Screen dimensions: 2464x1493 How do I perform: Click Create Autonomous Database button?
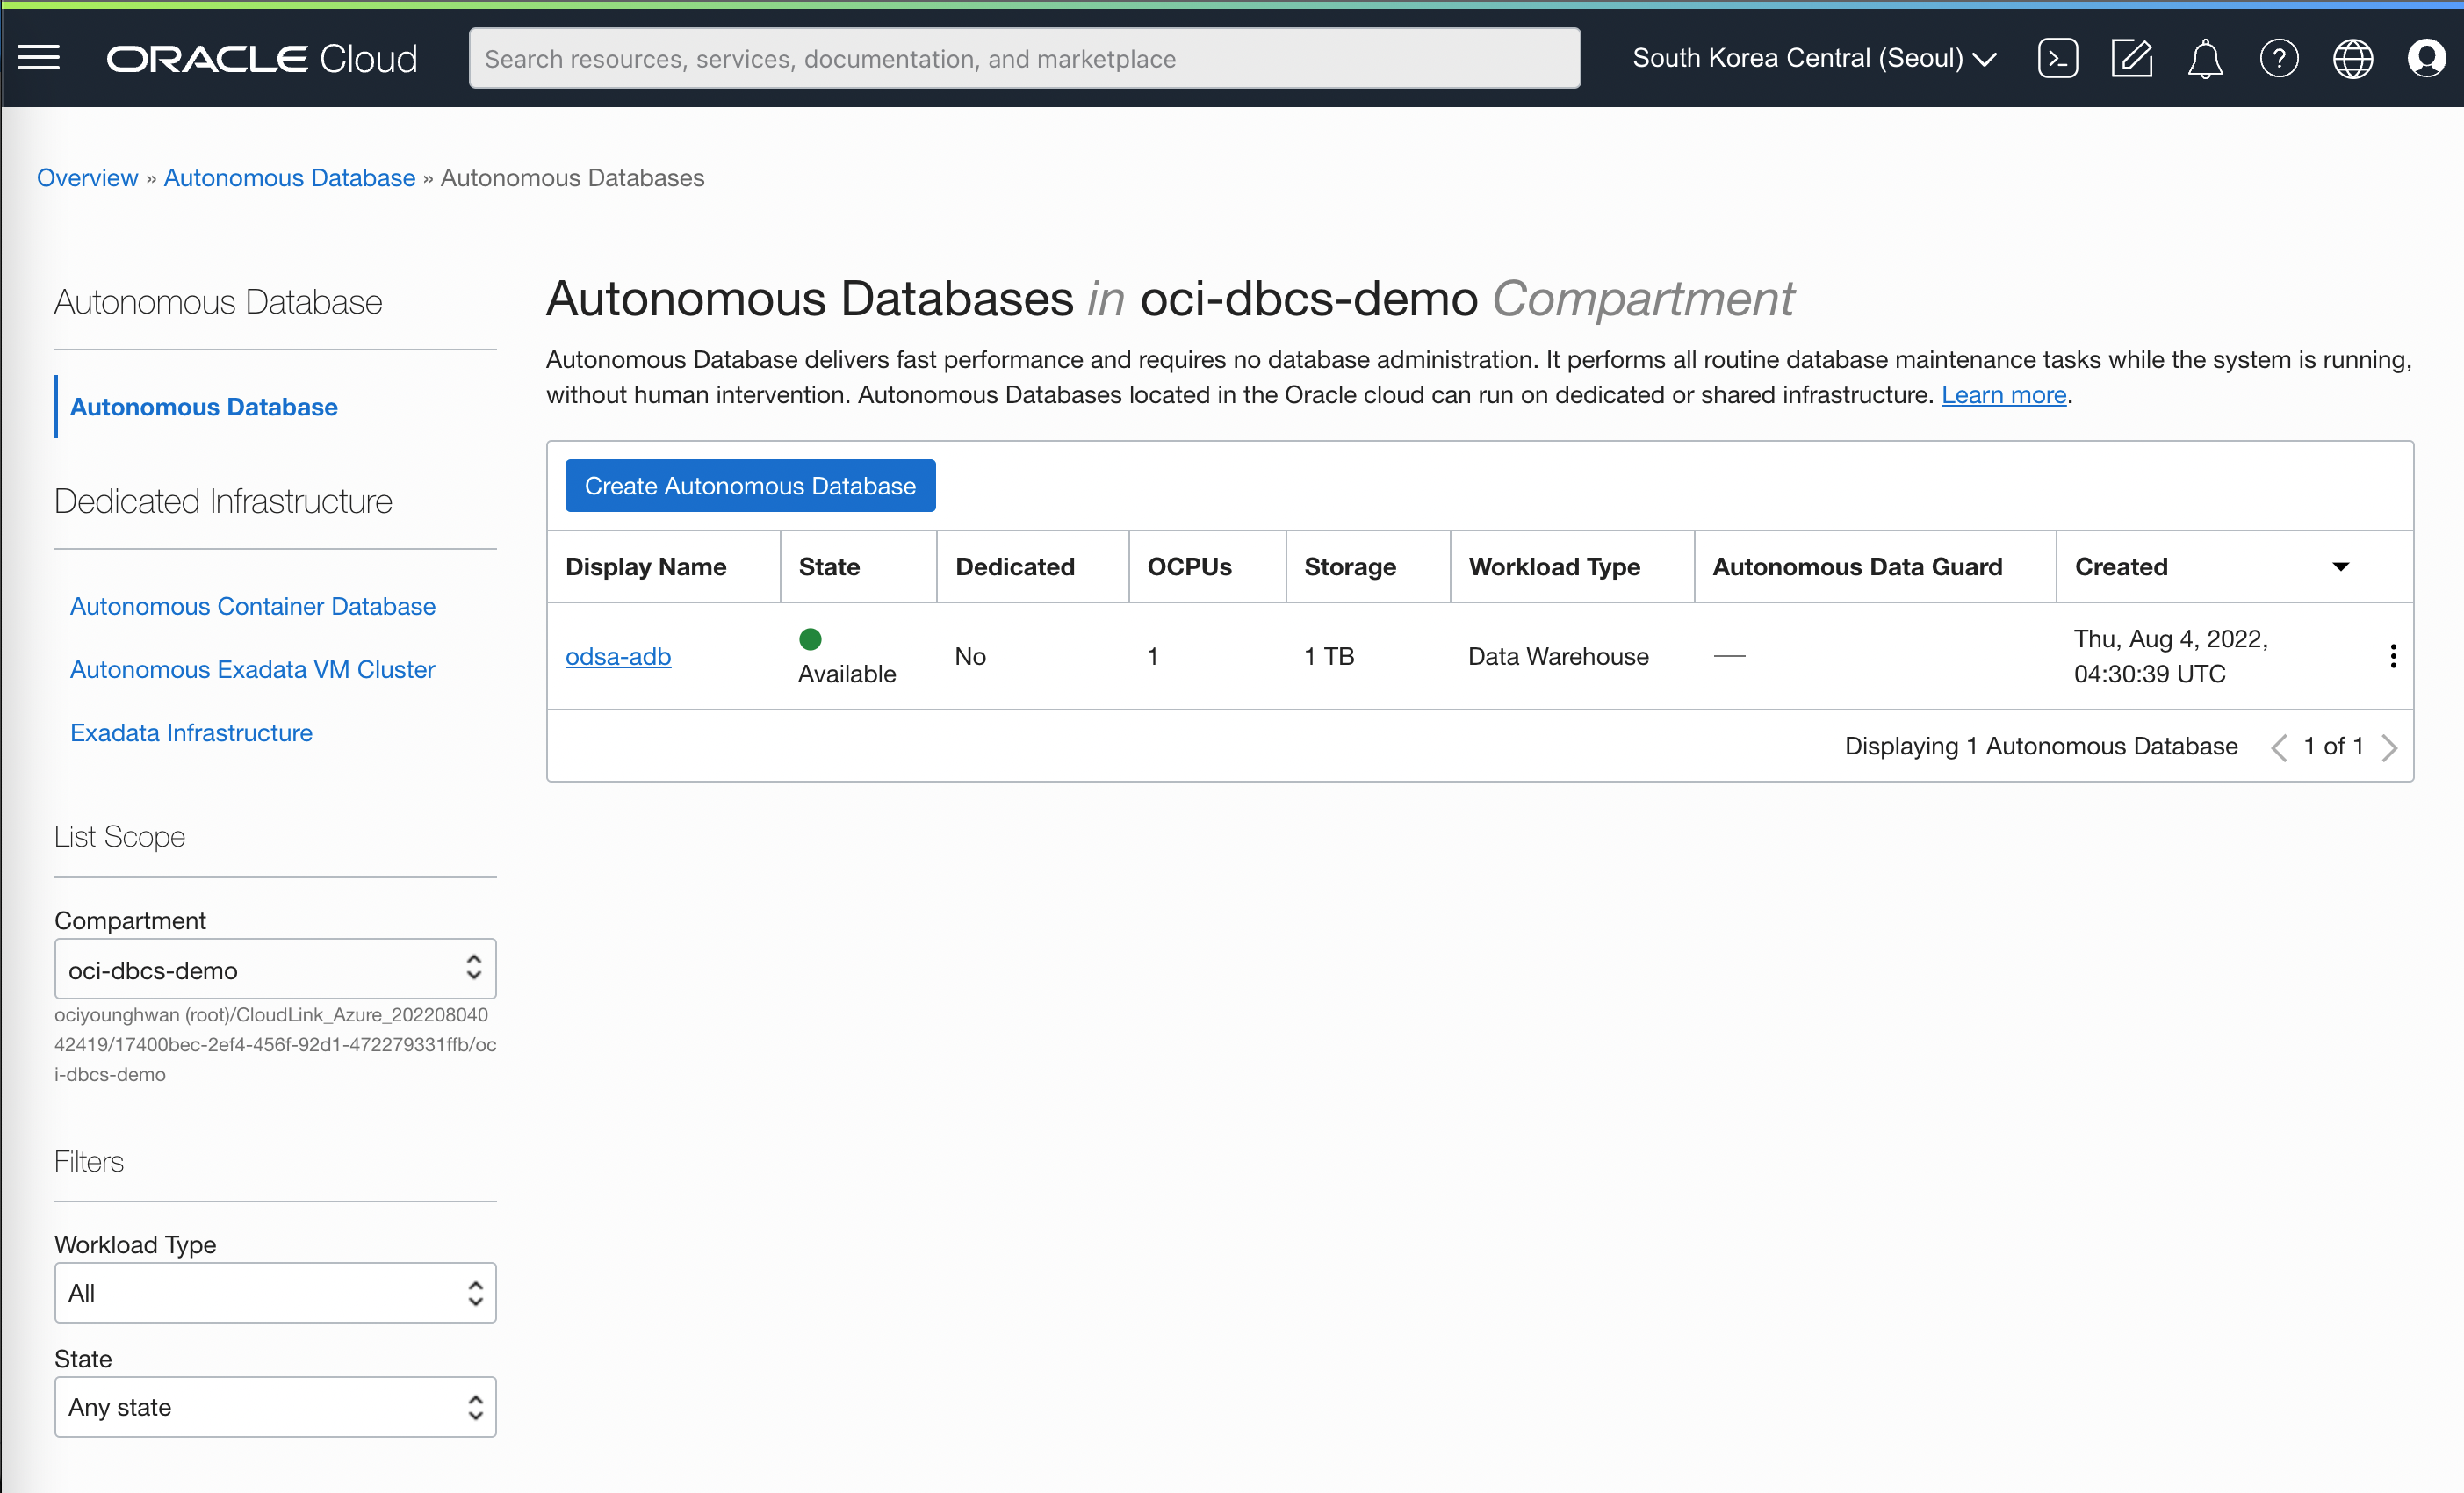750,486
